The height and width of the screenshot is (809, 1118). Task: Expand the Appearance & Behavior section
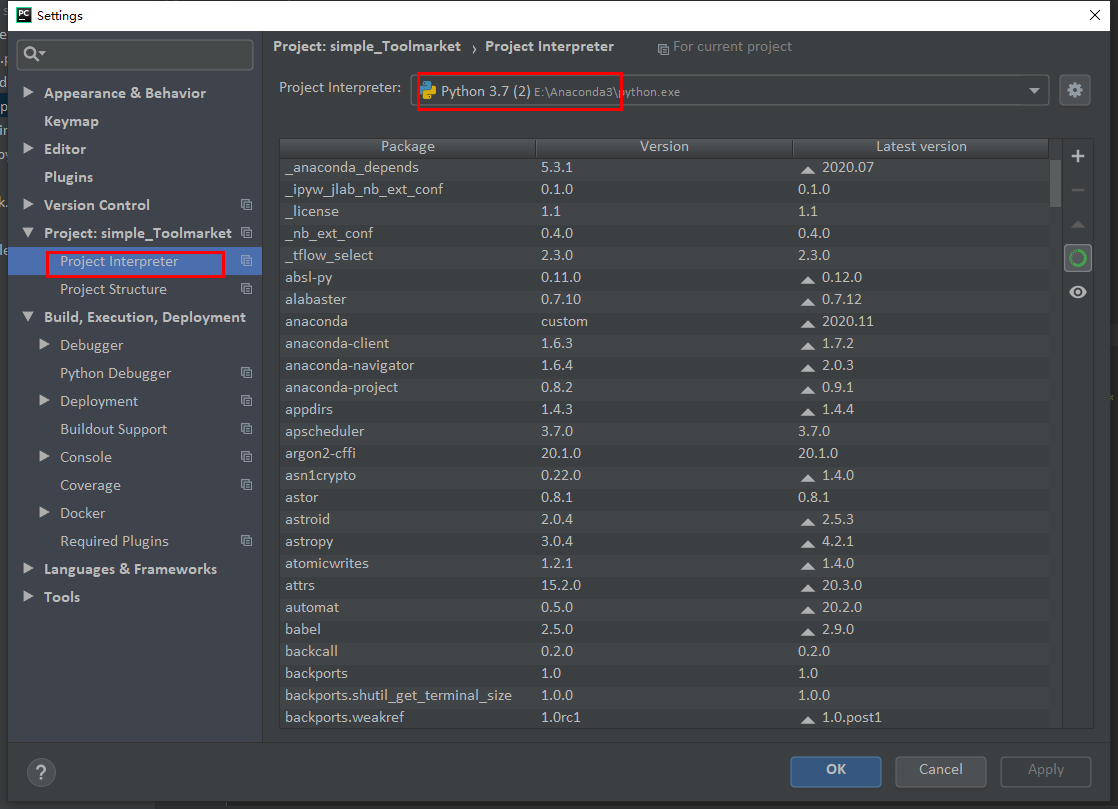30,92
